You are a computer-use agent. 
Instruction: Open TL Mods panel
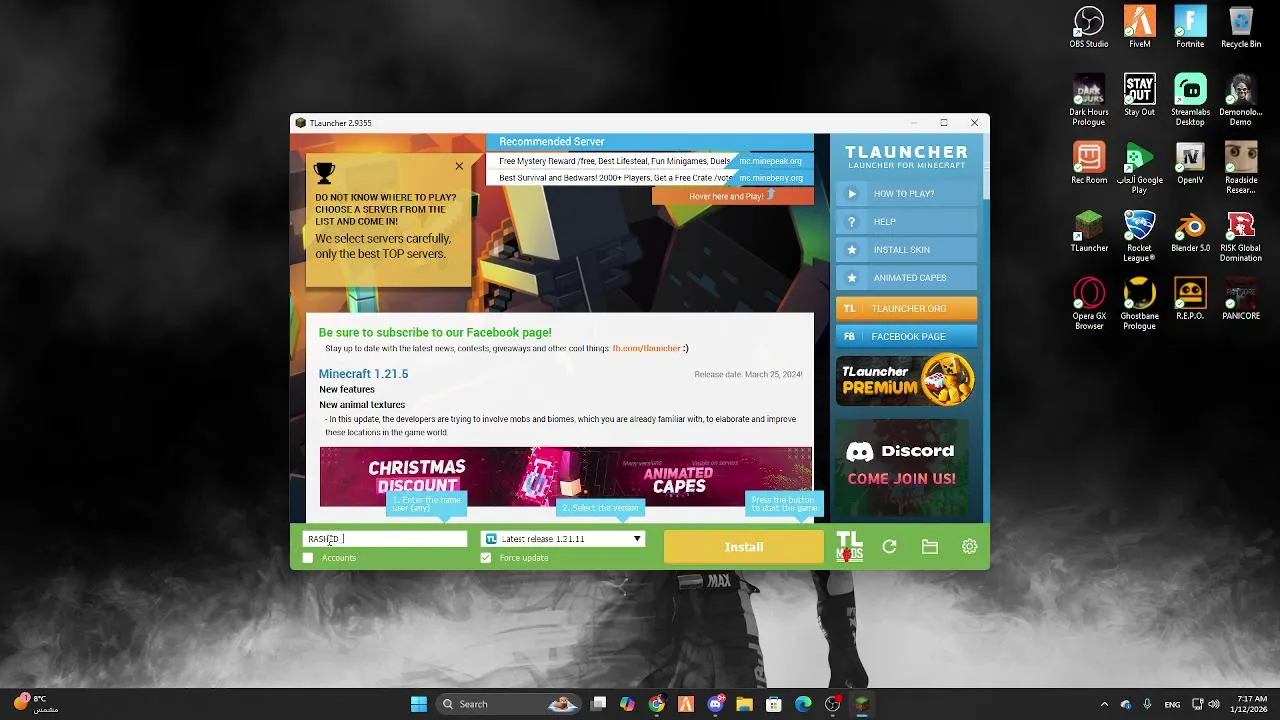[849, 547]
